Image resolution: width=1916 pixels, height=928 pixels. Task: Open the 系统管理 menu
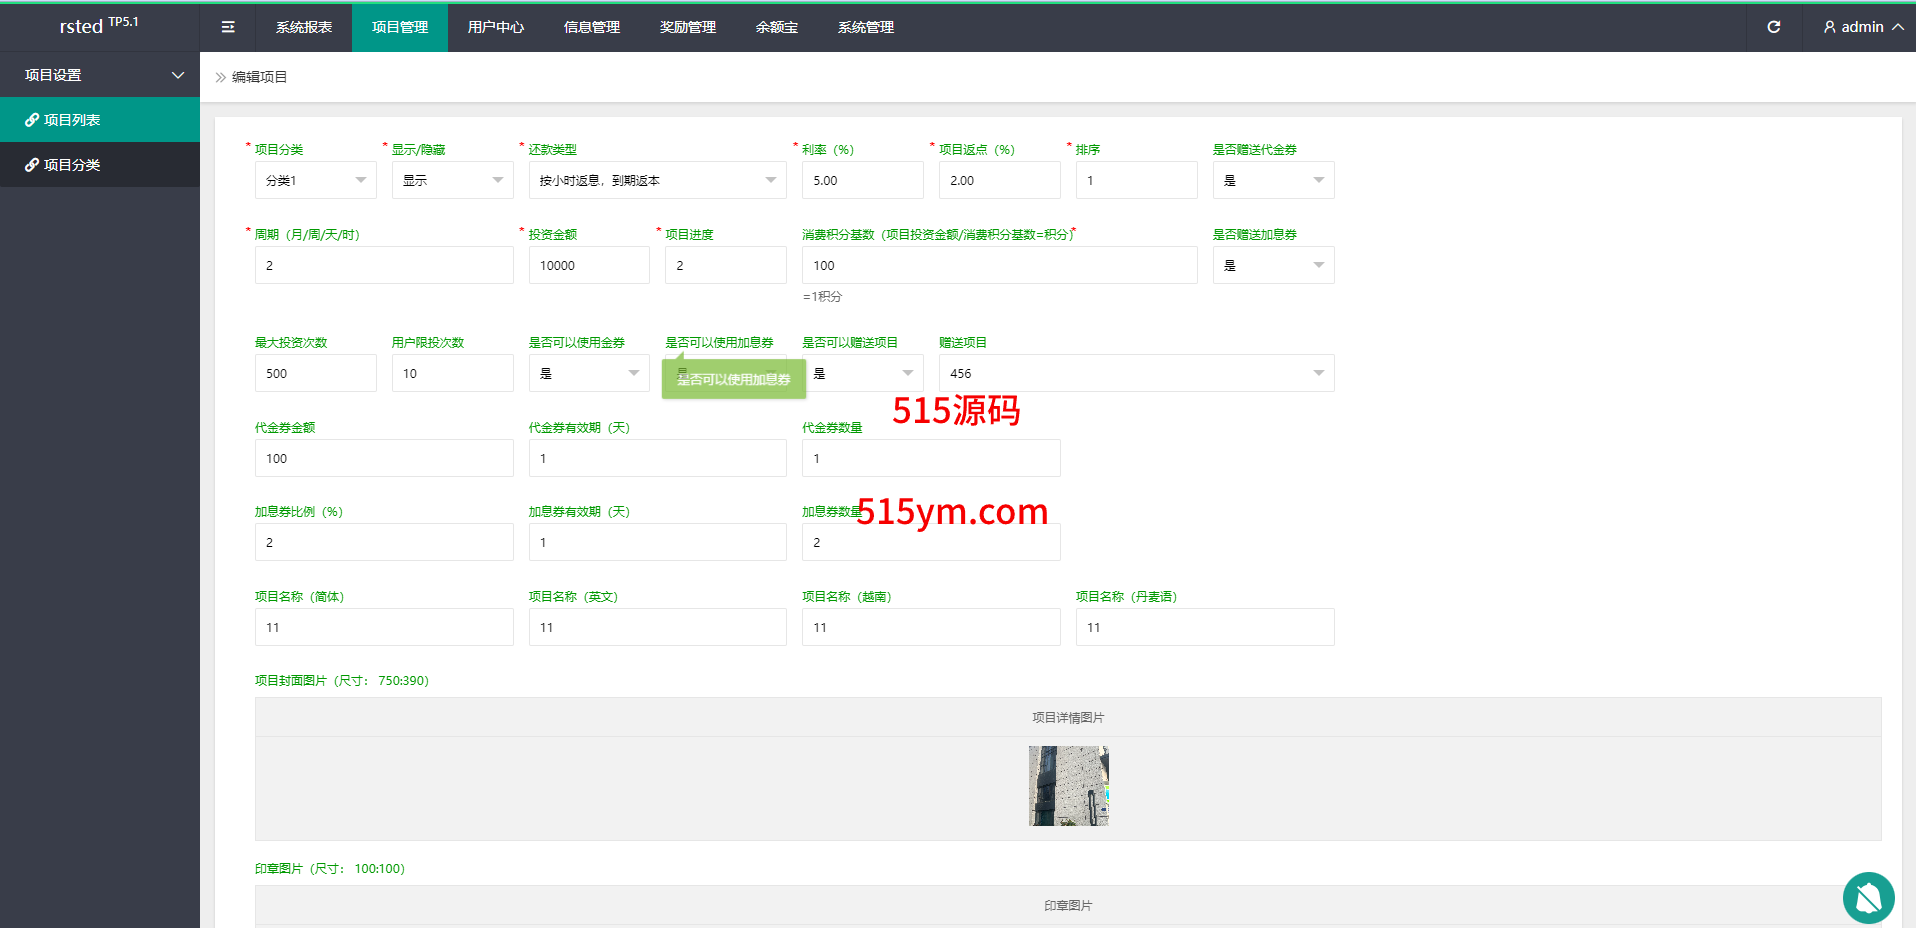tap(866, 27)
